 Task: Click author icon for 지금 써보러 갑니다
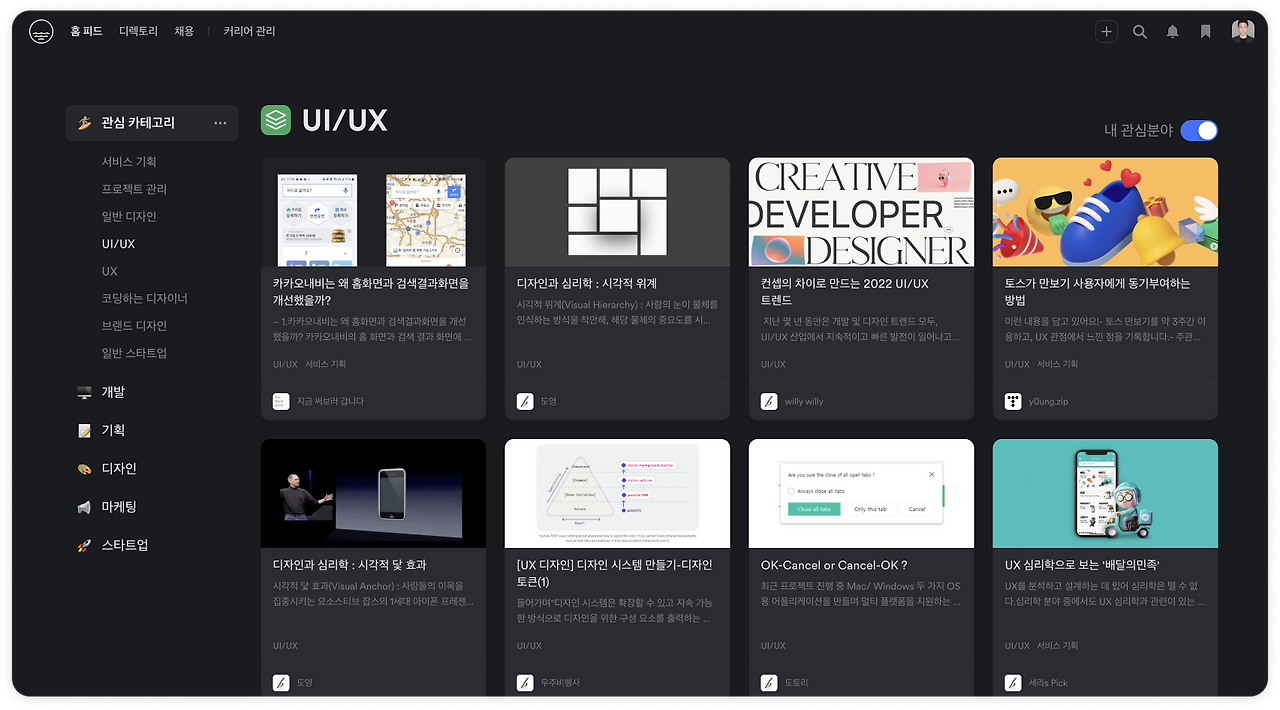pos(281,401)
